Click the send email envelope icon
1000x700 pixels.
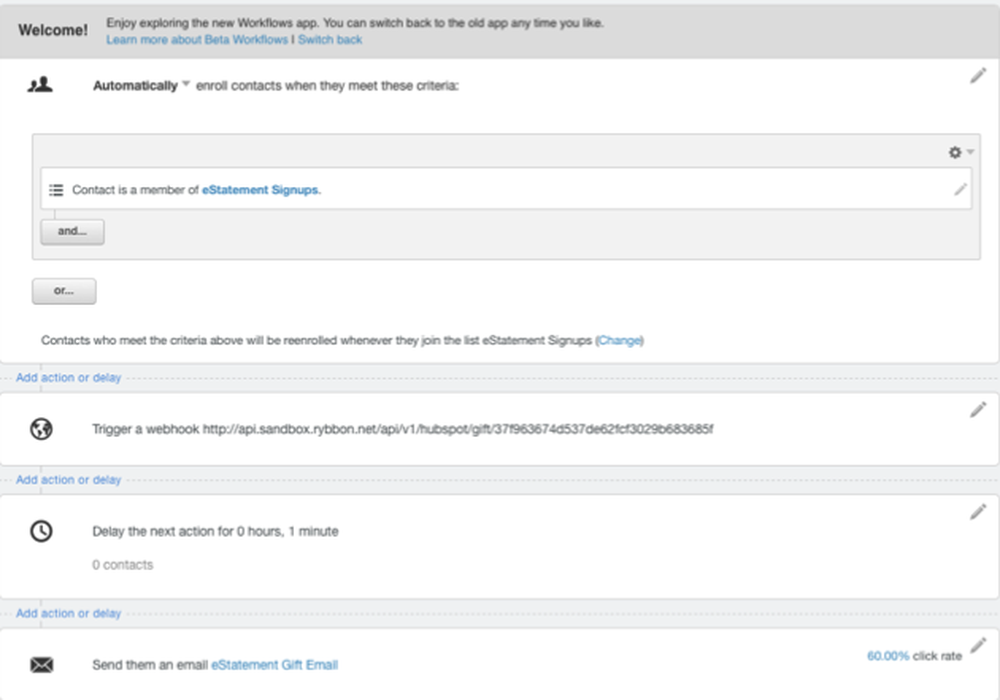40,664
